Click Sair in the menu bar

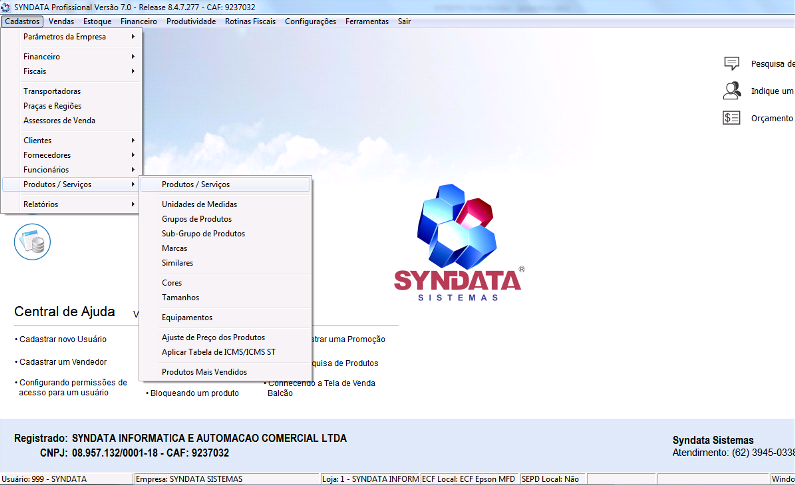pos(404,21)
